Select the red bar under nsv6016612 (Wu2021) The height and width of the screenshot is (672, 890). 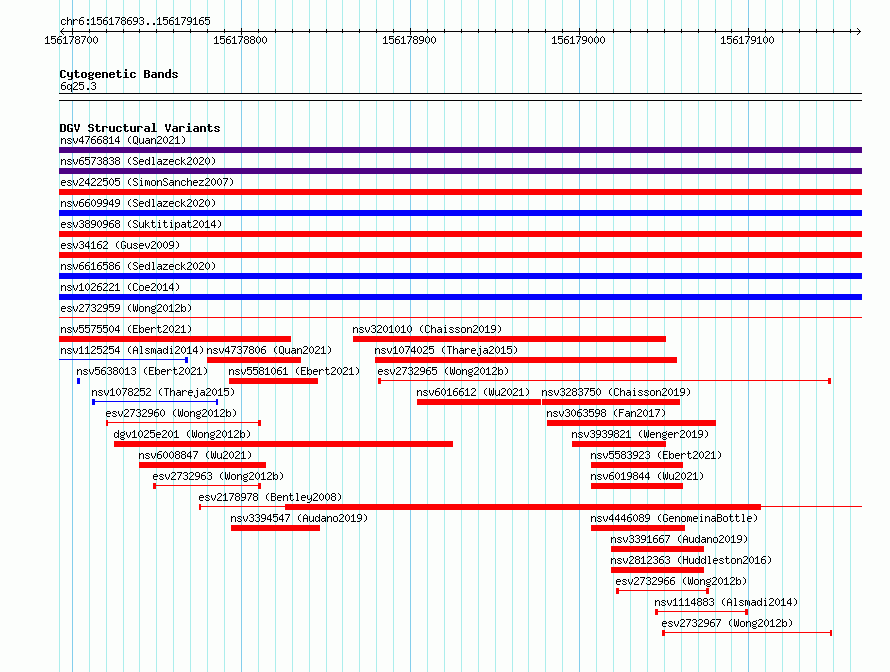point(479,402)
